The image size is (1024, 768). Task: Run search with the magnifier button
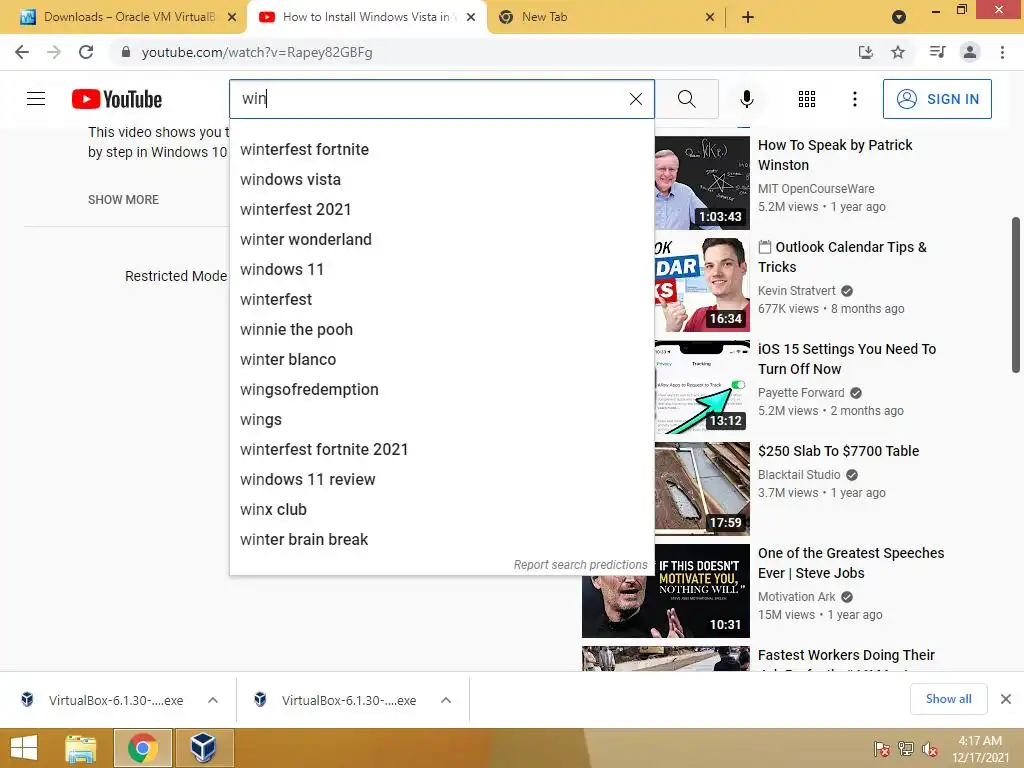click(x=686, y=99)
